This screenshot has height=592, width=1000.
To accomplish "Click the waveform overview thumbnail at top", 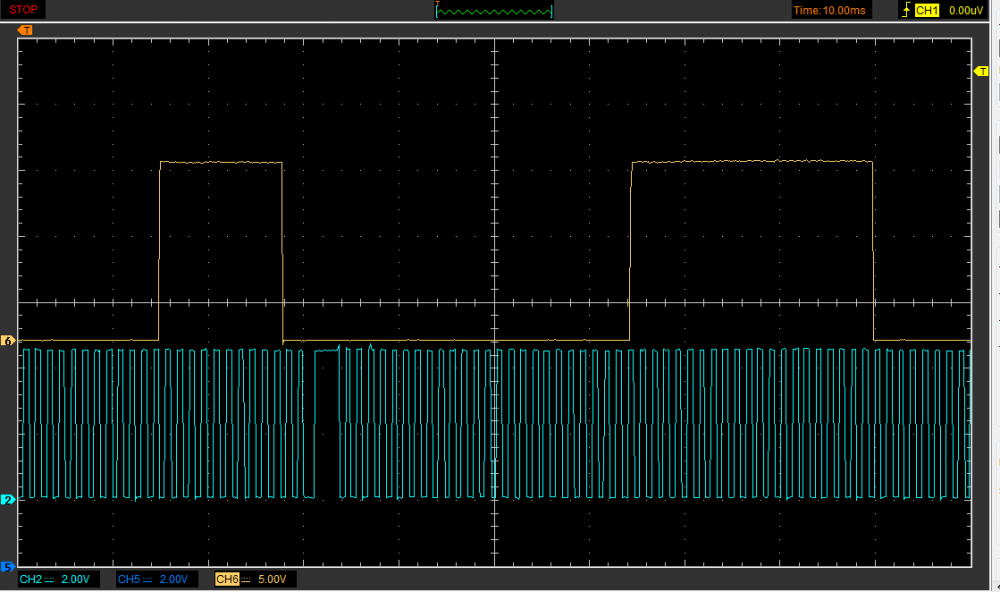I will pyautogui.click(x=494, y=10).
